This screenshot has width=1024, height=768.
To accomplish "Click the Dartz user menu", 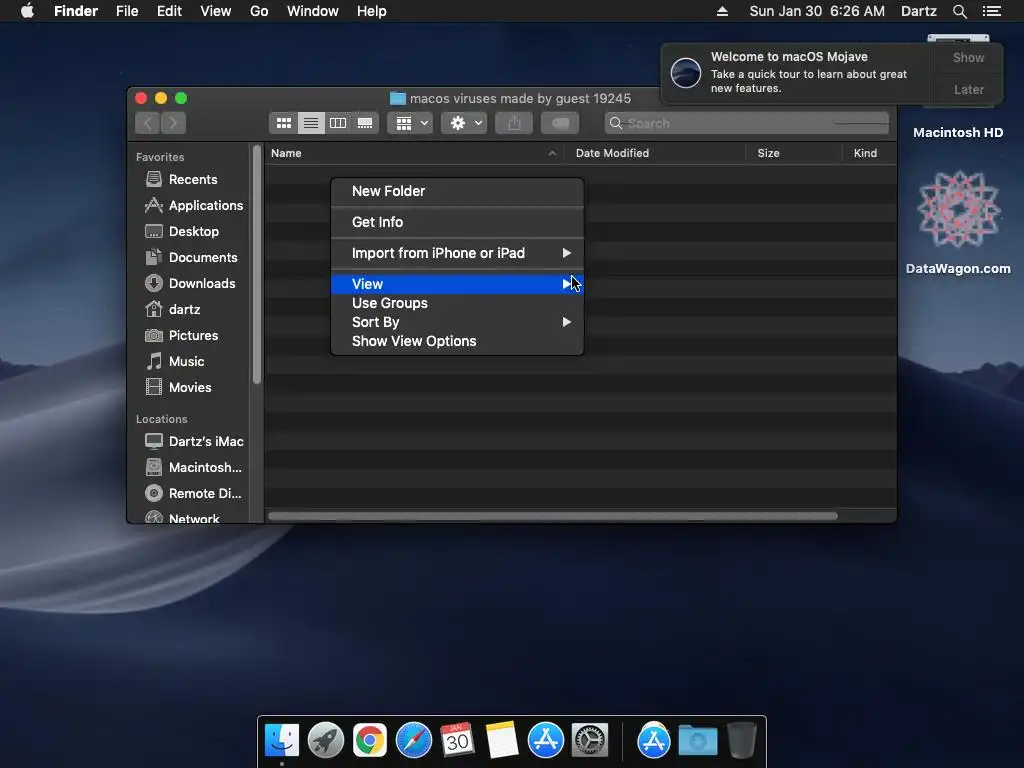I will tap(918, 11).
